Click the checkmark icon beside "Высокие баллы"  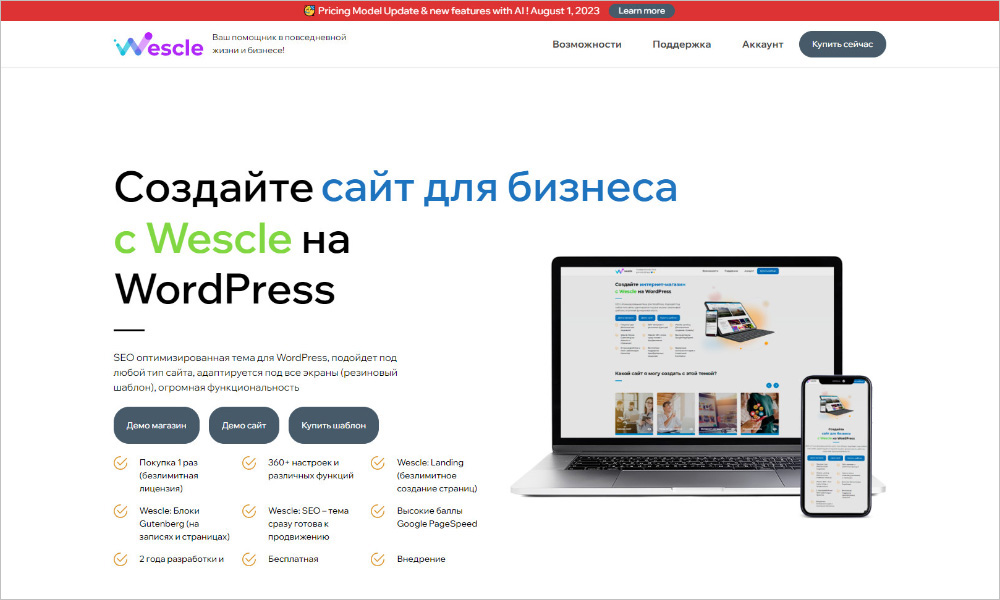(378, 511)
